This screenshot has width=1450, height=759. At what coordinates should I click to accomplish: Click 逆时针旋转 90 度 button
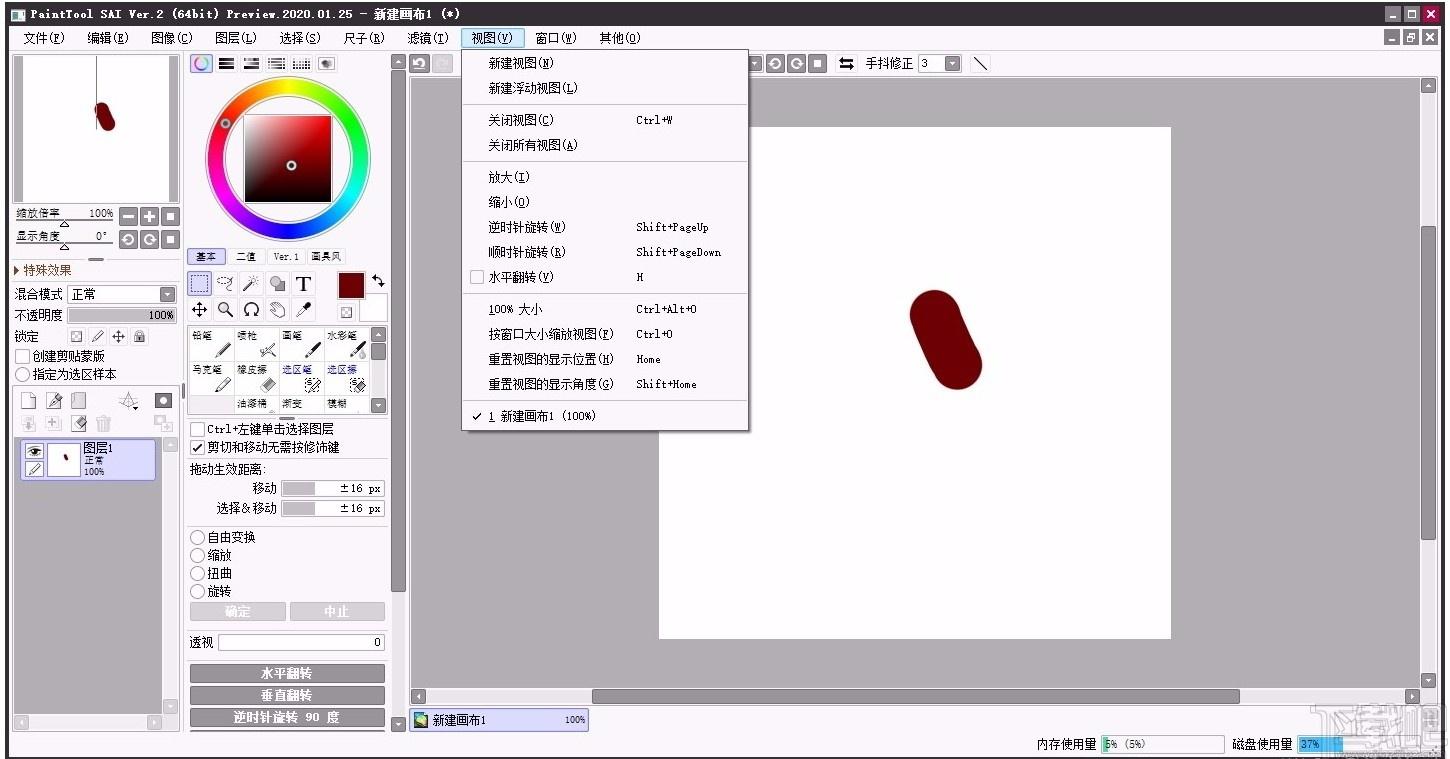coord(287,717)
